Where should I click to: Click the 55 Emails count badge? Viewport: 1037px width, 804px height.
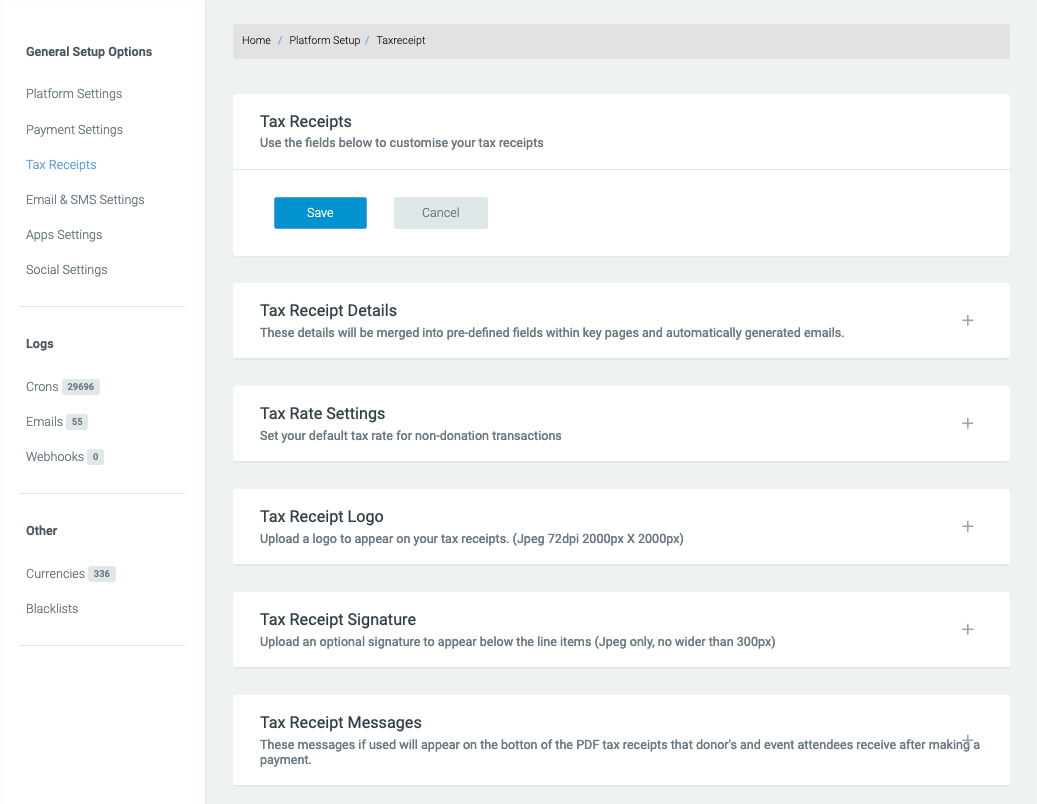(x=77, y=422)
